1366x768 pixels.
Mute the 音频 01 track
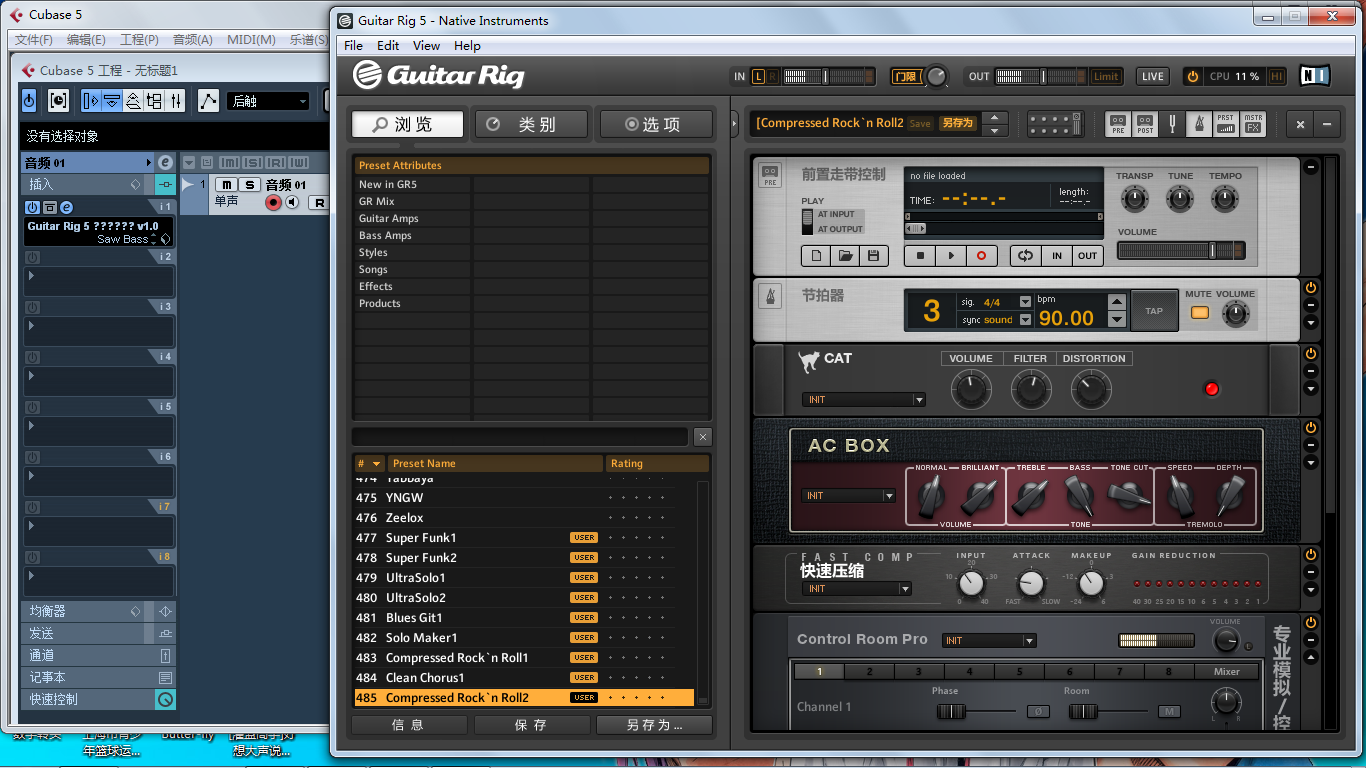227,185
